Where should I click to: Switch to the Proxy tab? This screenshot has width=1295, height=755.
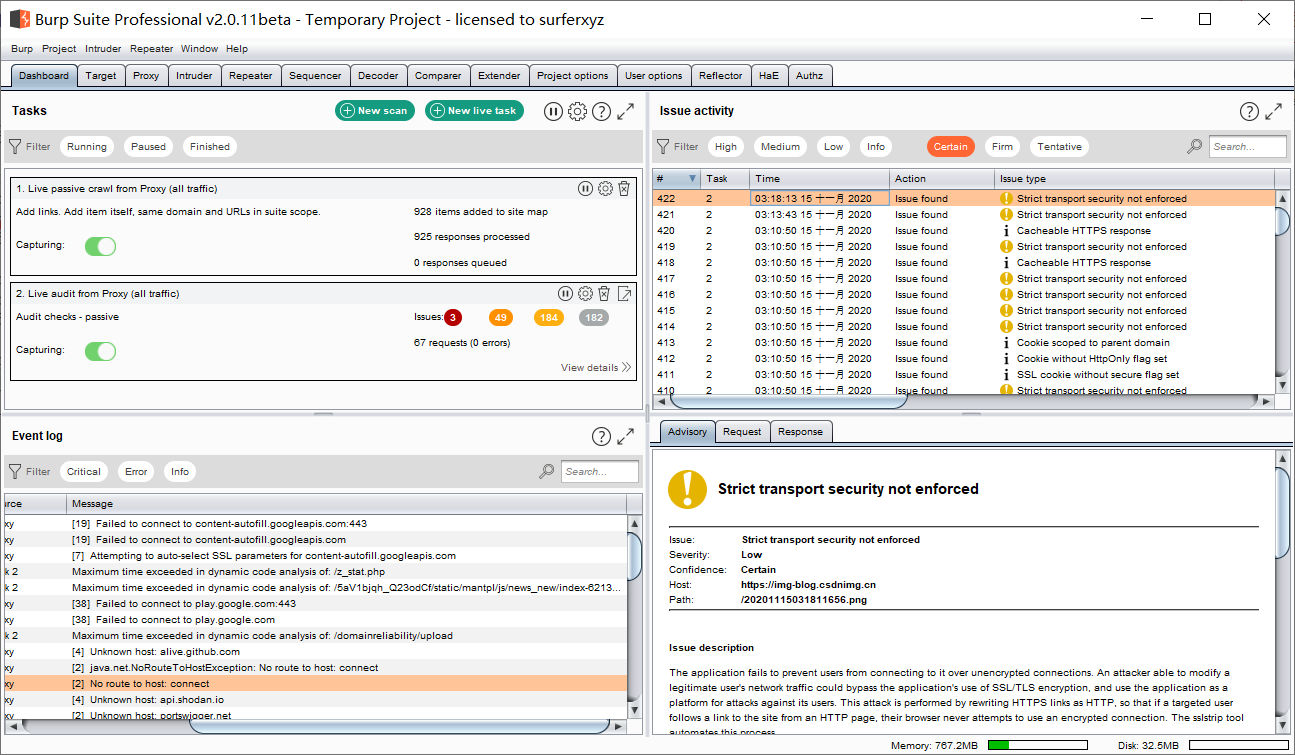tap(146, 75)
